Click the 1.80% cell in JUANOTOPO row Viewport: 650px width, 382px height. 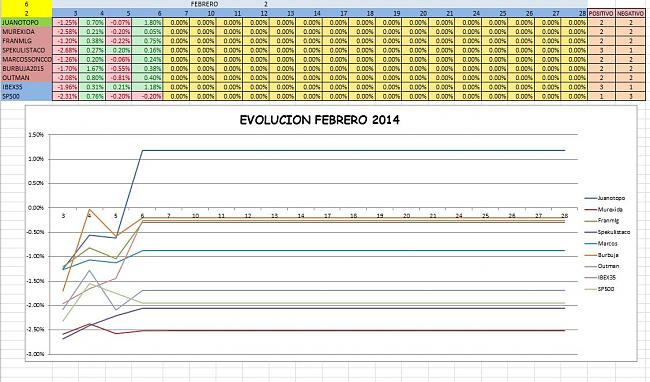pos(147,22)
